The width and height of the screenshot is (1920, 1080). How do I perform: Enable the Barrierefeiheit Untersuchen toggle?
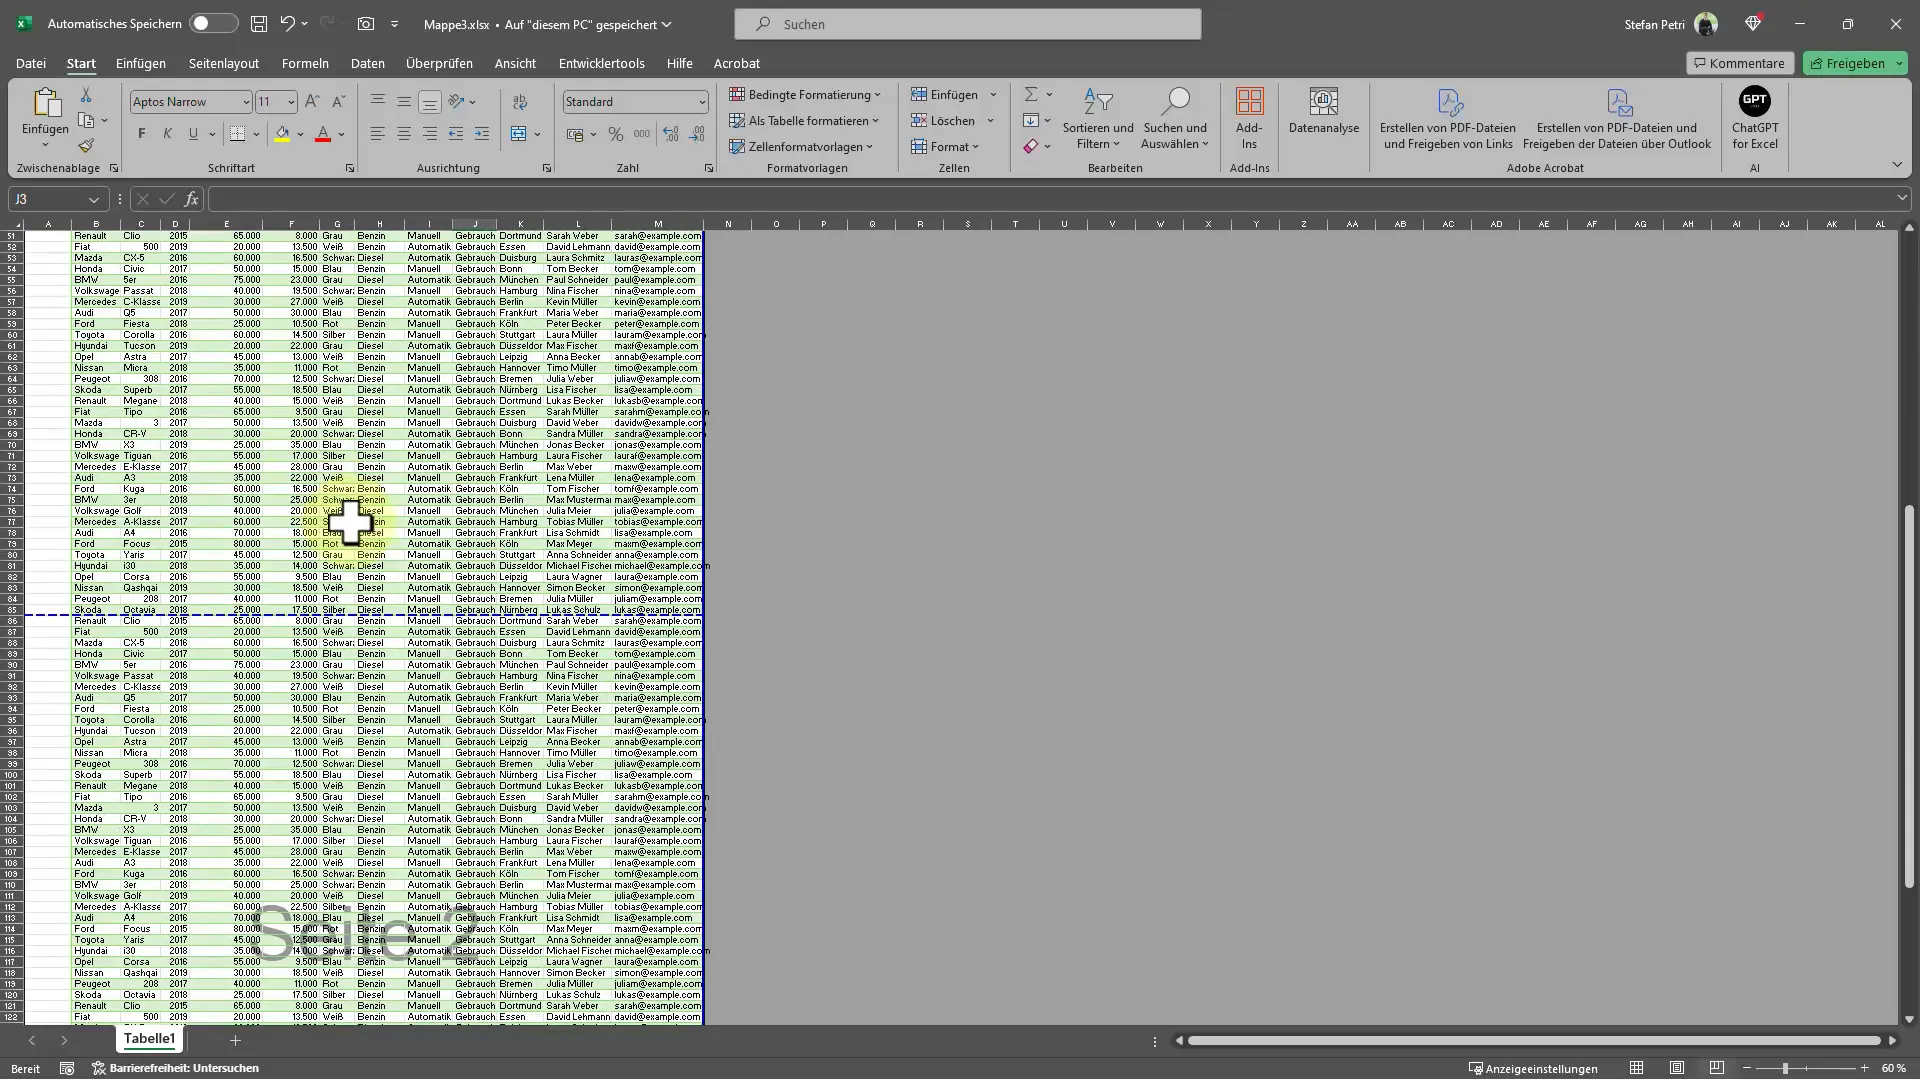coord(185,1068)
